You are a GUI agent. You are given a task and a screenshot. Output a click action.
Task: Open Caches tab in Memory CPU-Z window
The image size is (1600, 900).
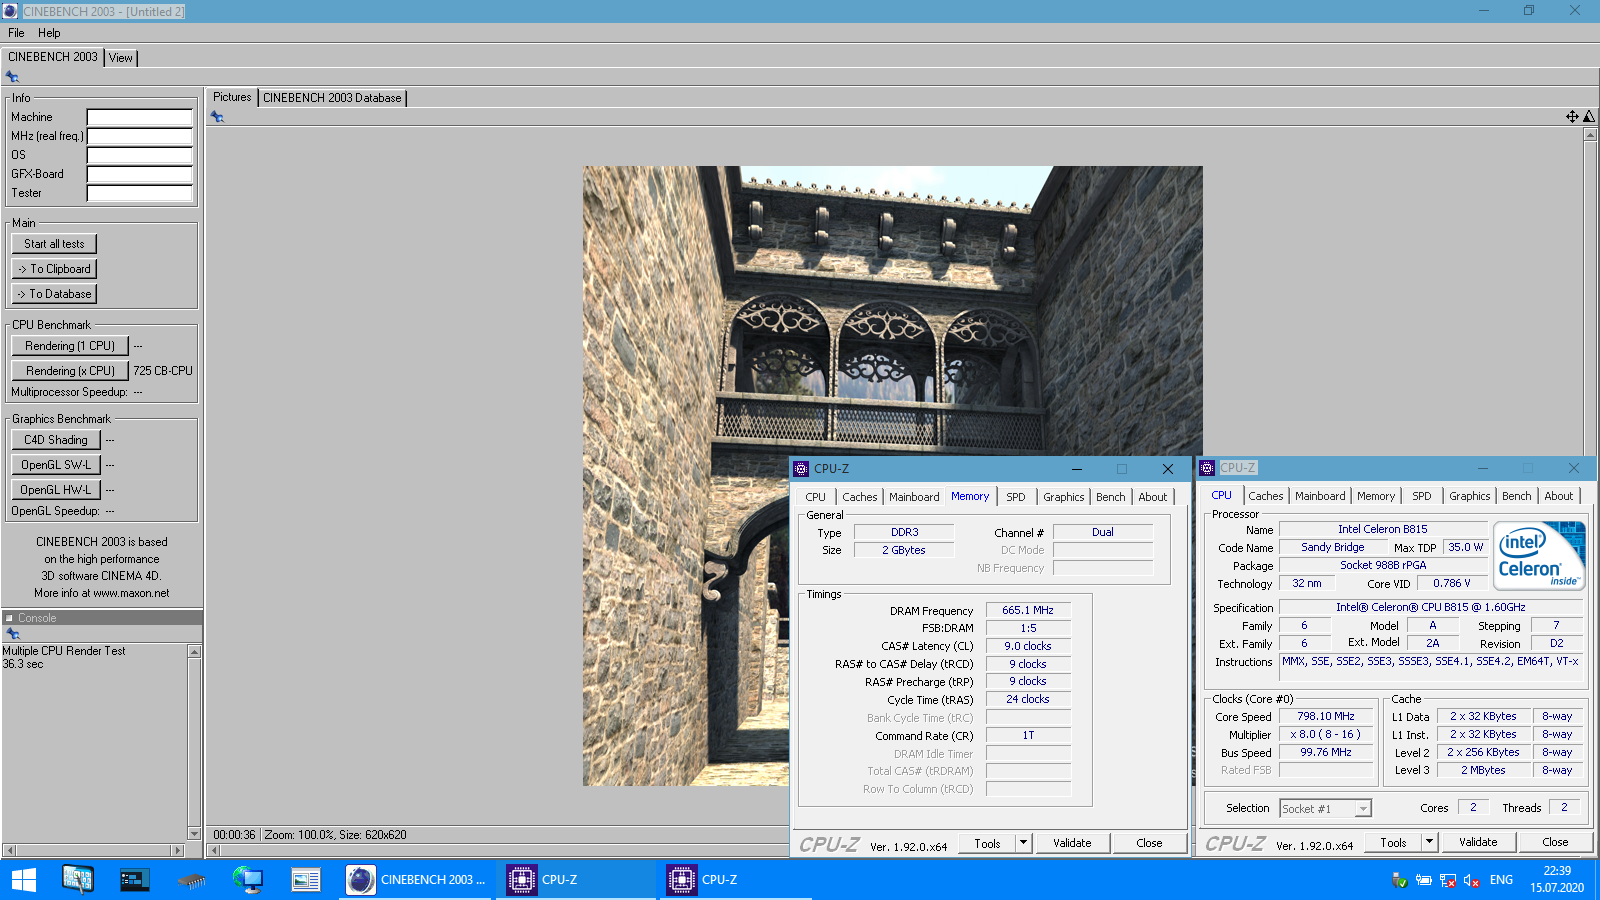pos(860,497)
